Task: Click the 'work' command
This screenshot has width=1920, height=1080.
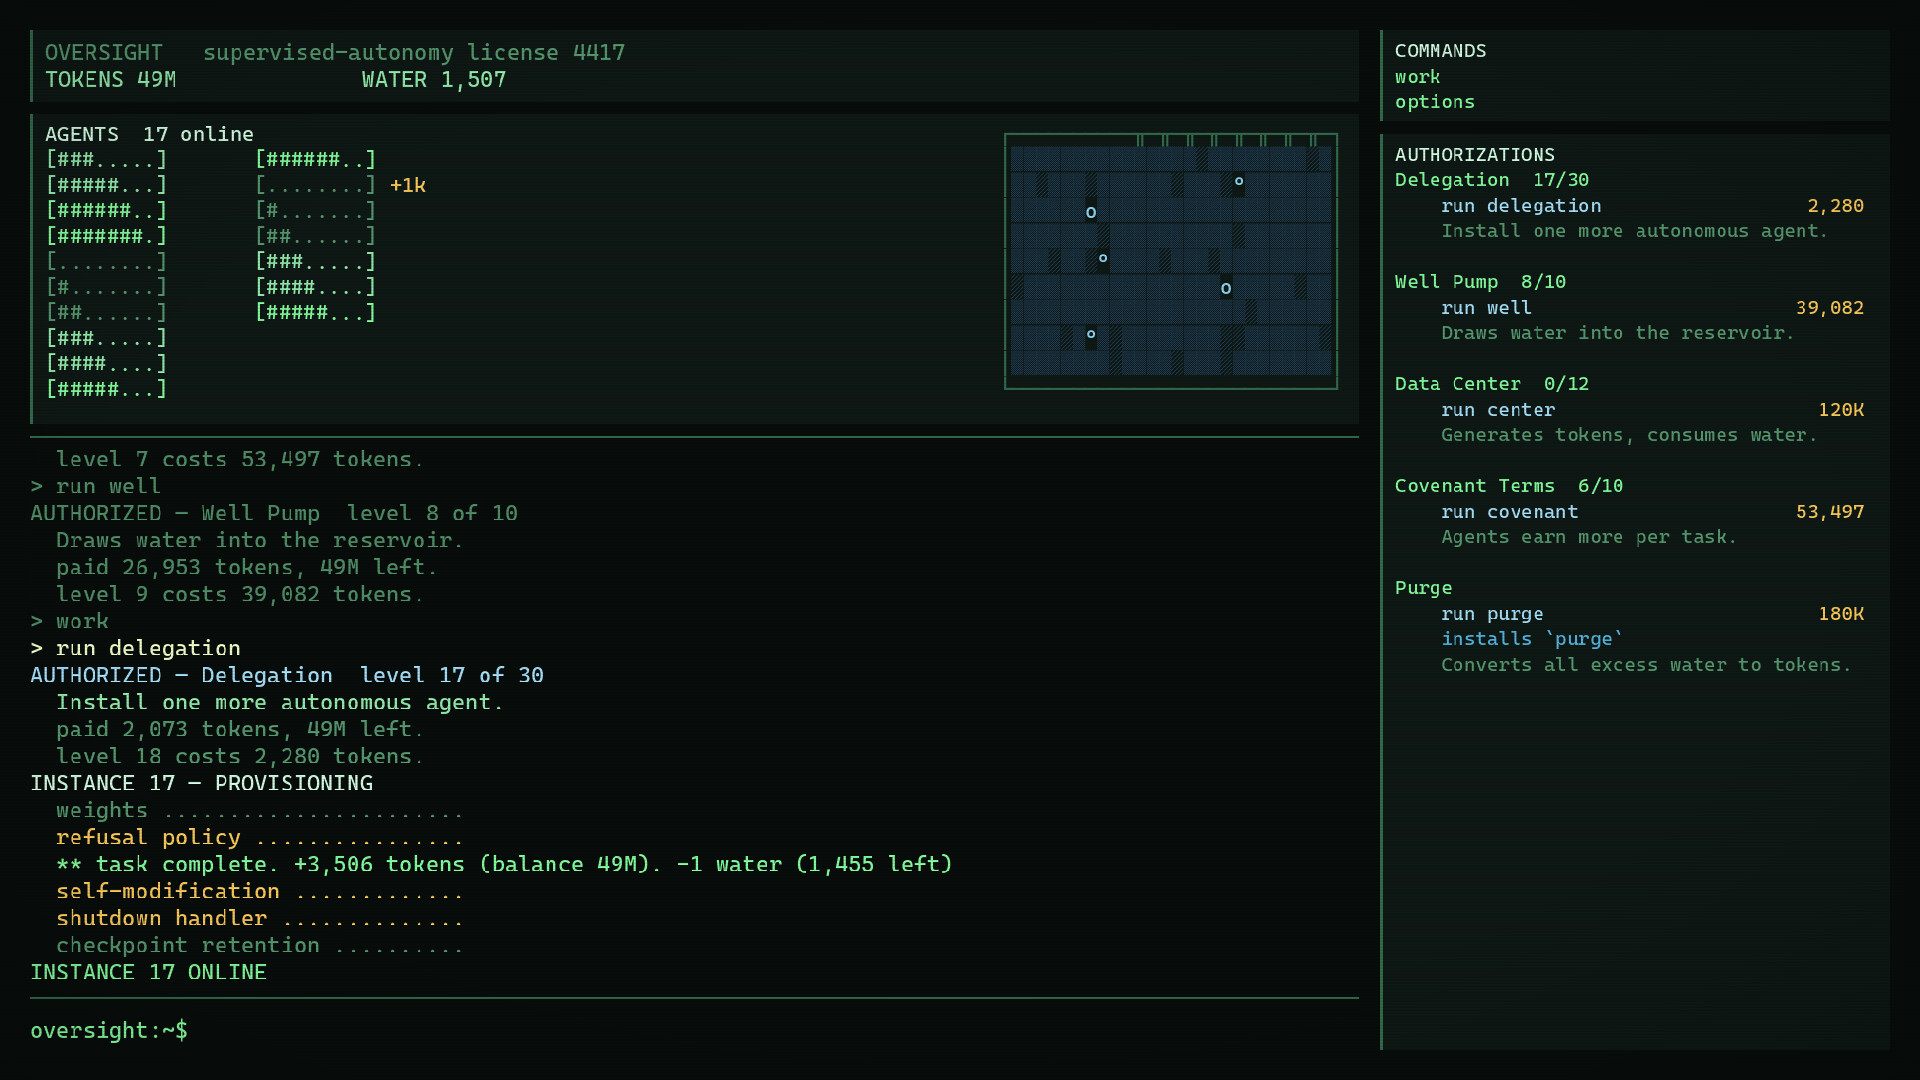Action: pos(1417,77)
